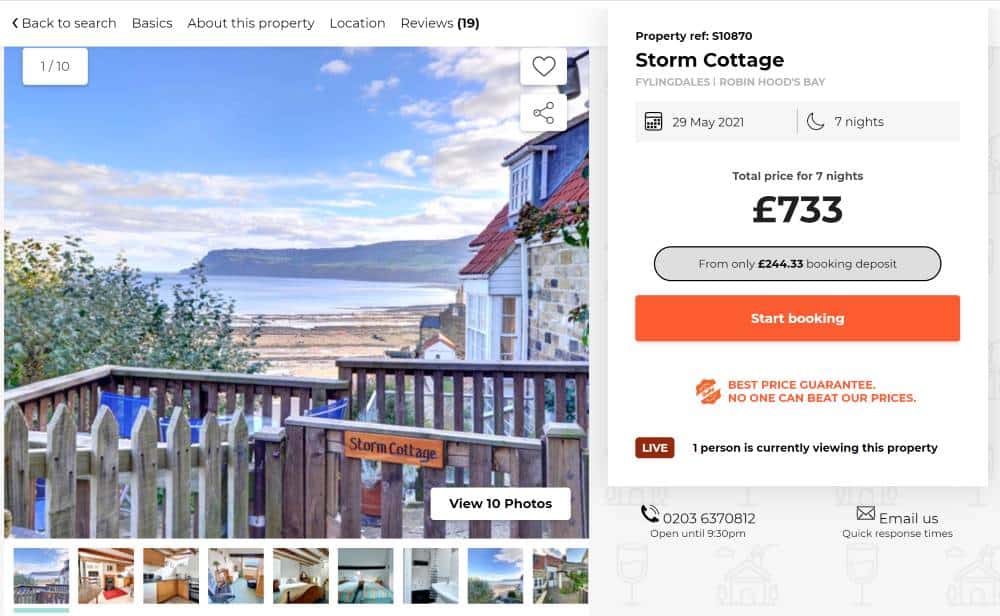The height and width of the screenshot is (616, 1000).
Task: Click the View 10 Photos button
Action: click(x=500, y=504)
